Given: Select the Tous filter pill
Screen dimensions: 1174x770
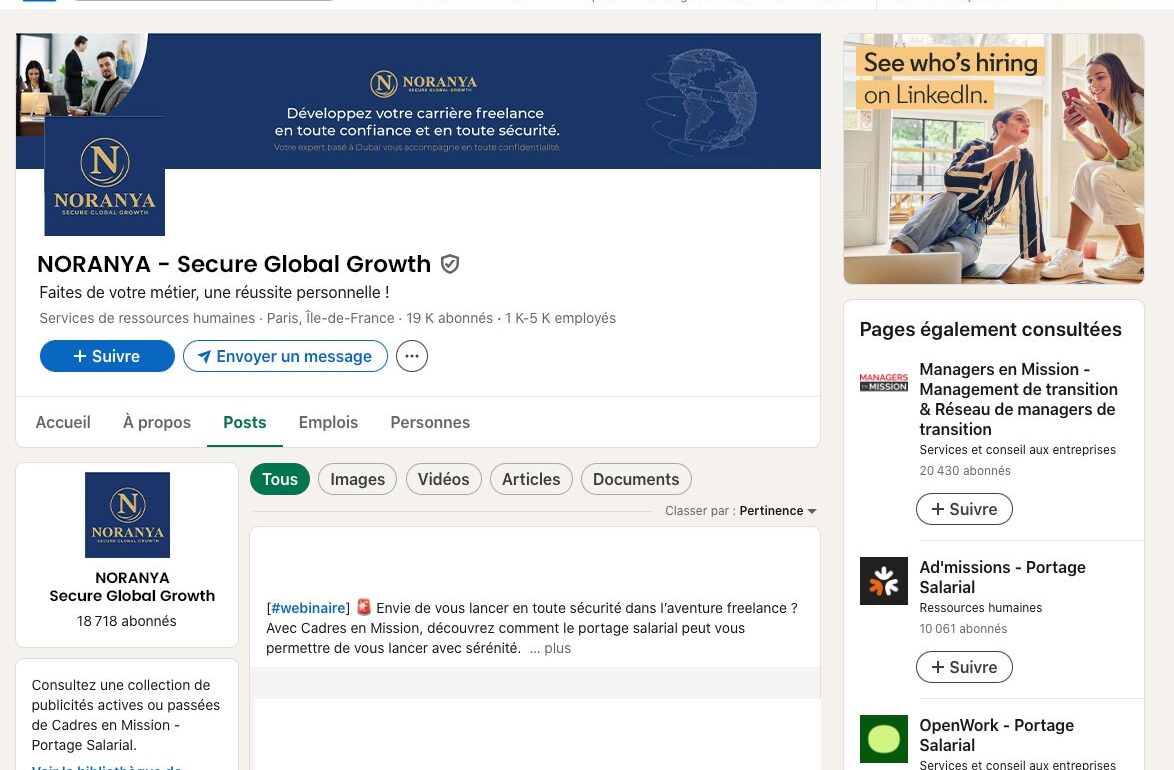Looking at the screenshot, I should (280, 479).
